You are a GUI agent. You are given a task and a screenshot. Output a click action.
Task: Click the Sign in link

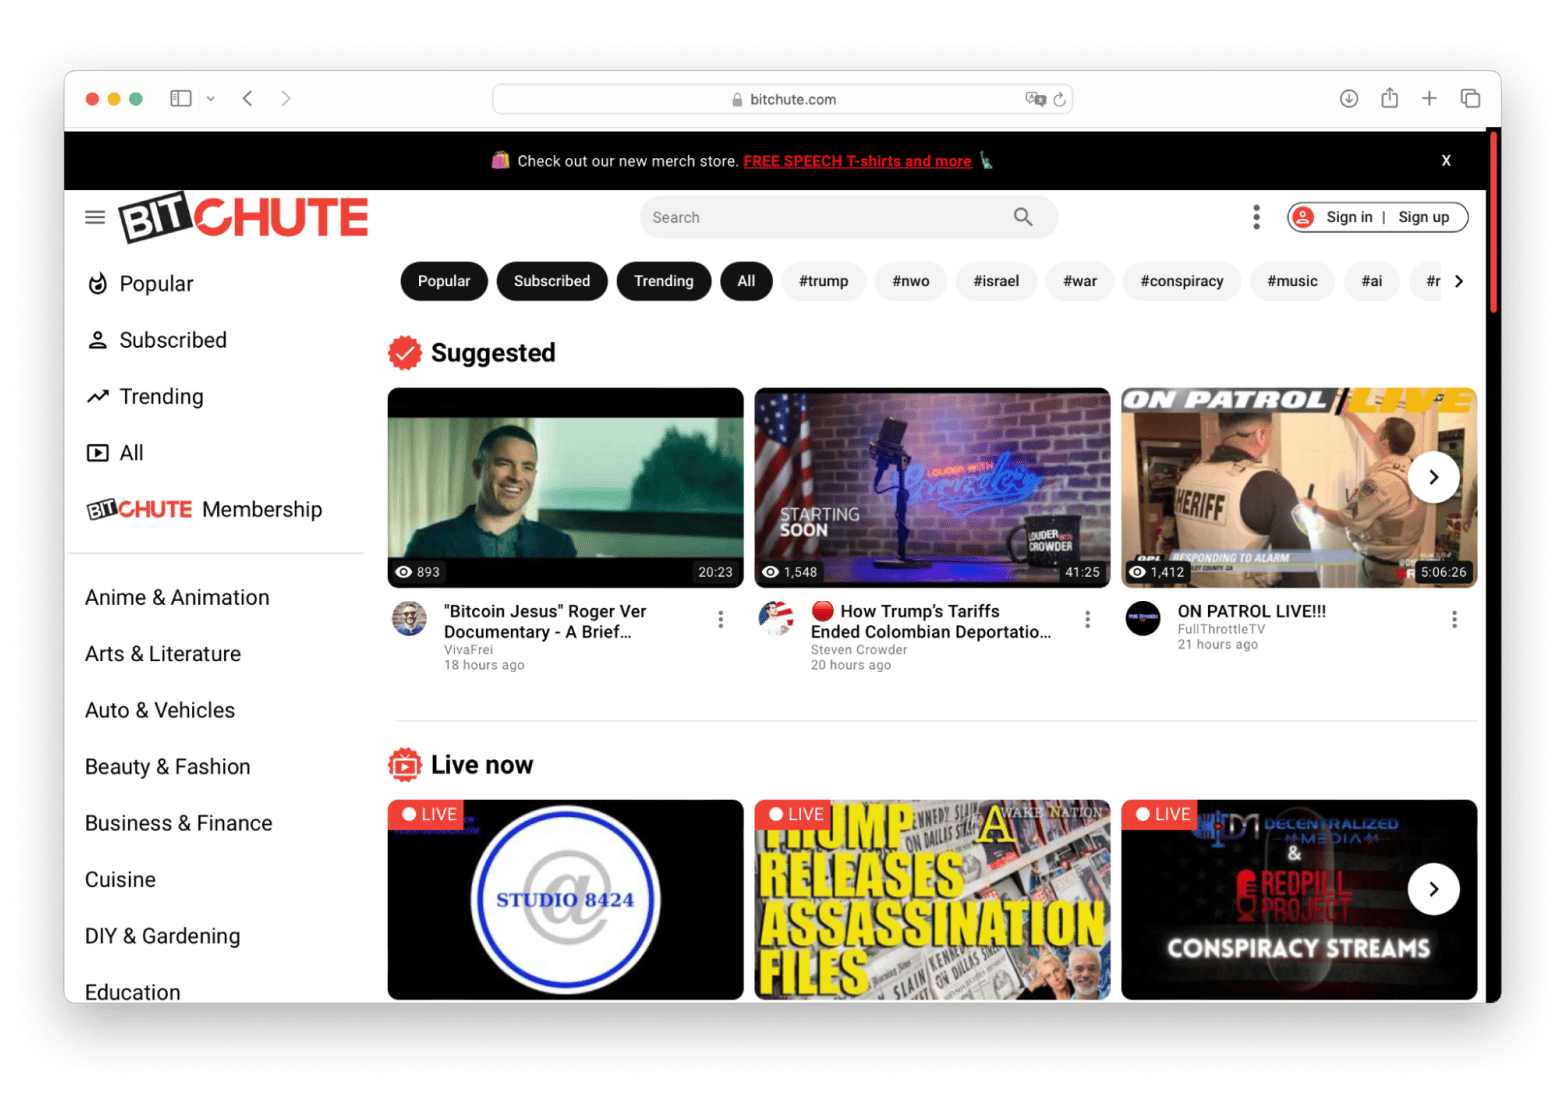(x=1349, y=217)
